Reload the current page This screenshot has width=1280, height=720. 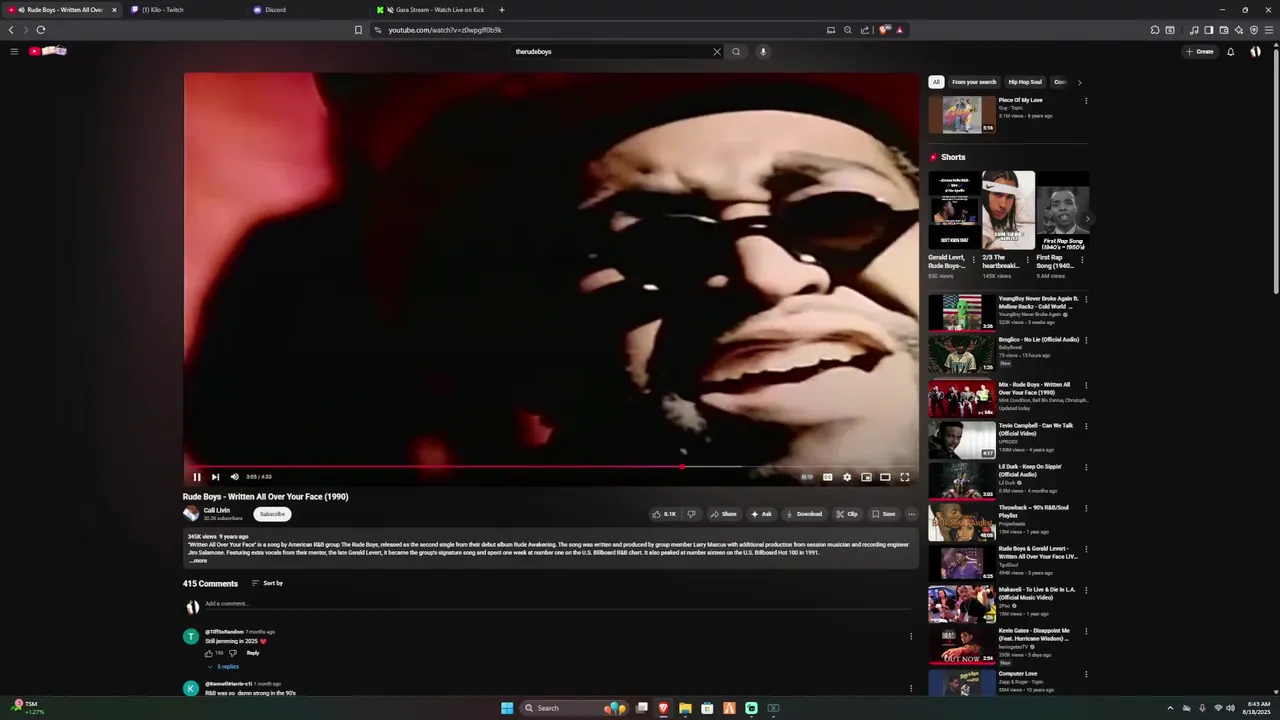41,30
